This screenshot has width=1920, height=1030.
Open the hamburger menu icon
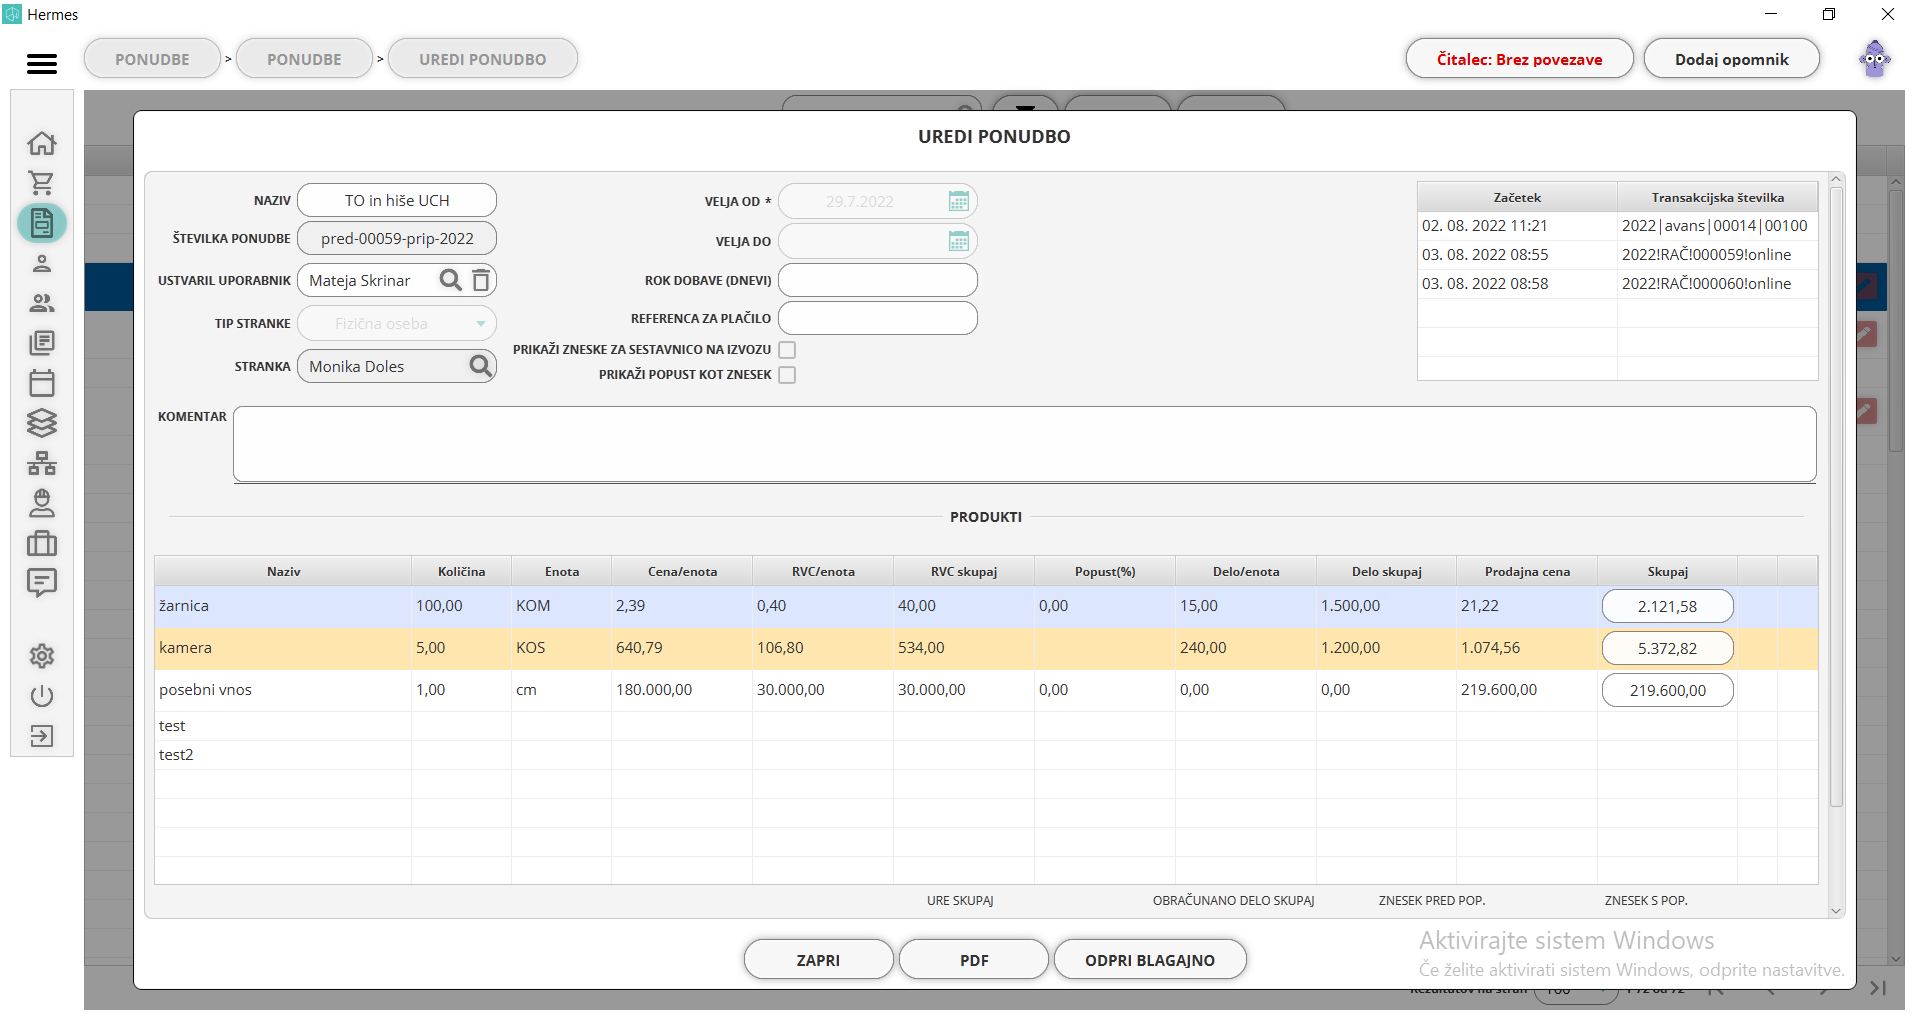[41, 64]
